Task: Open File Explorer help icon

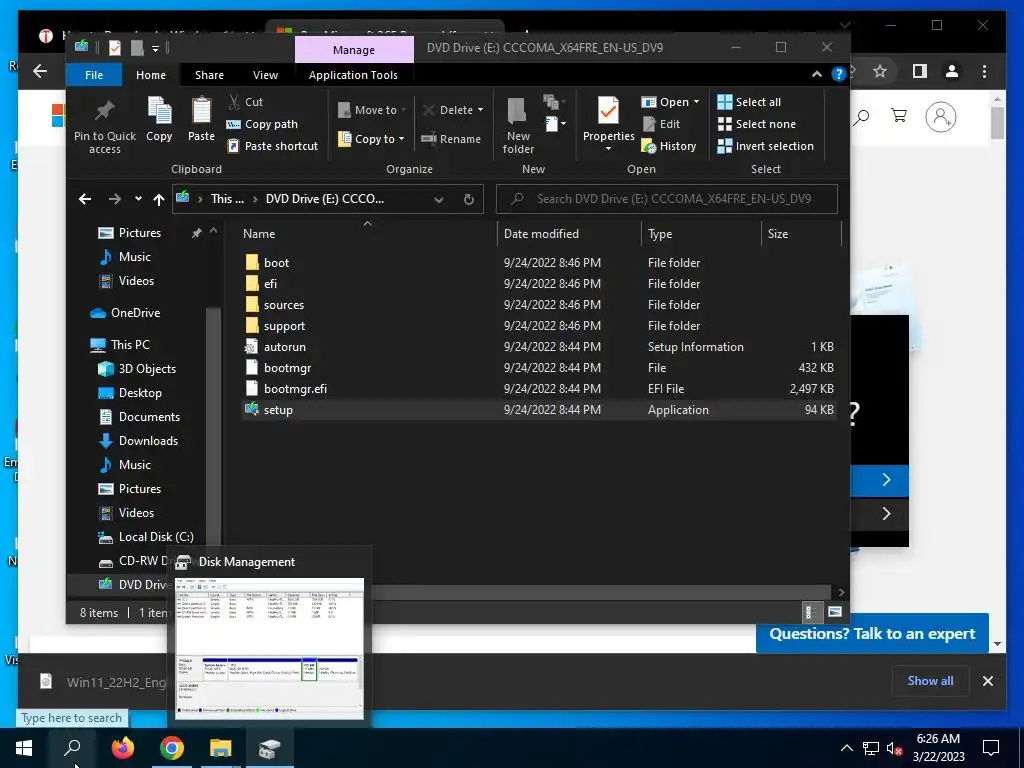Action: point(839,74)
